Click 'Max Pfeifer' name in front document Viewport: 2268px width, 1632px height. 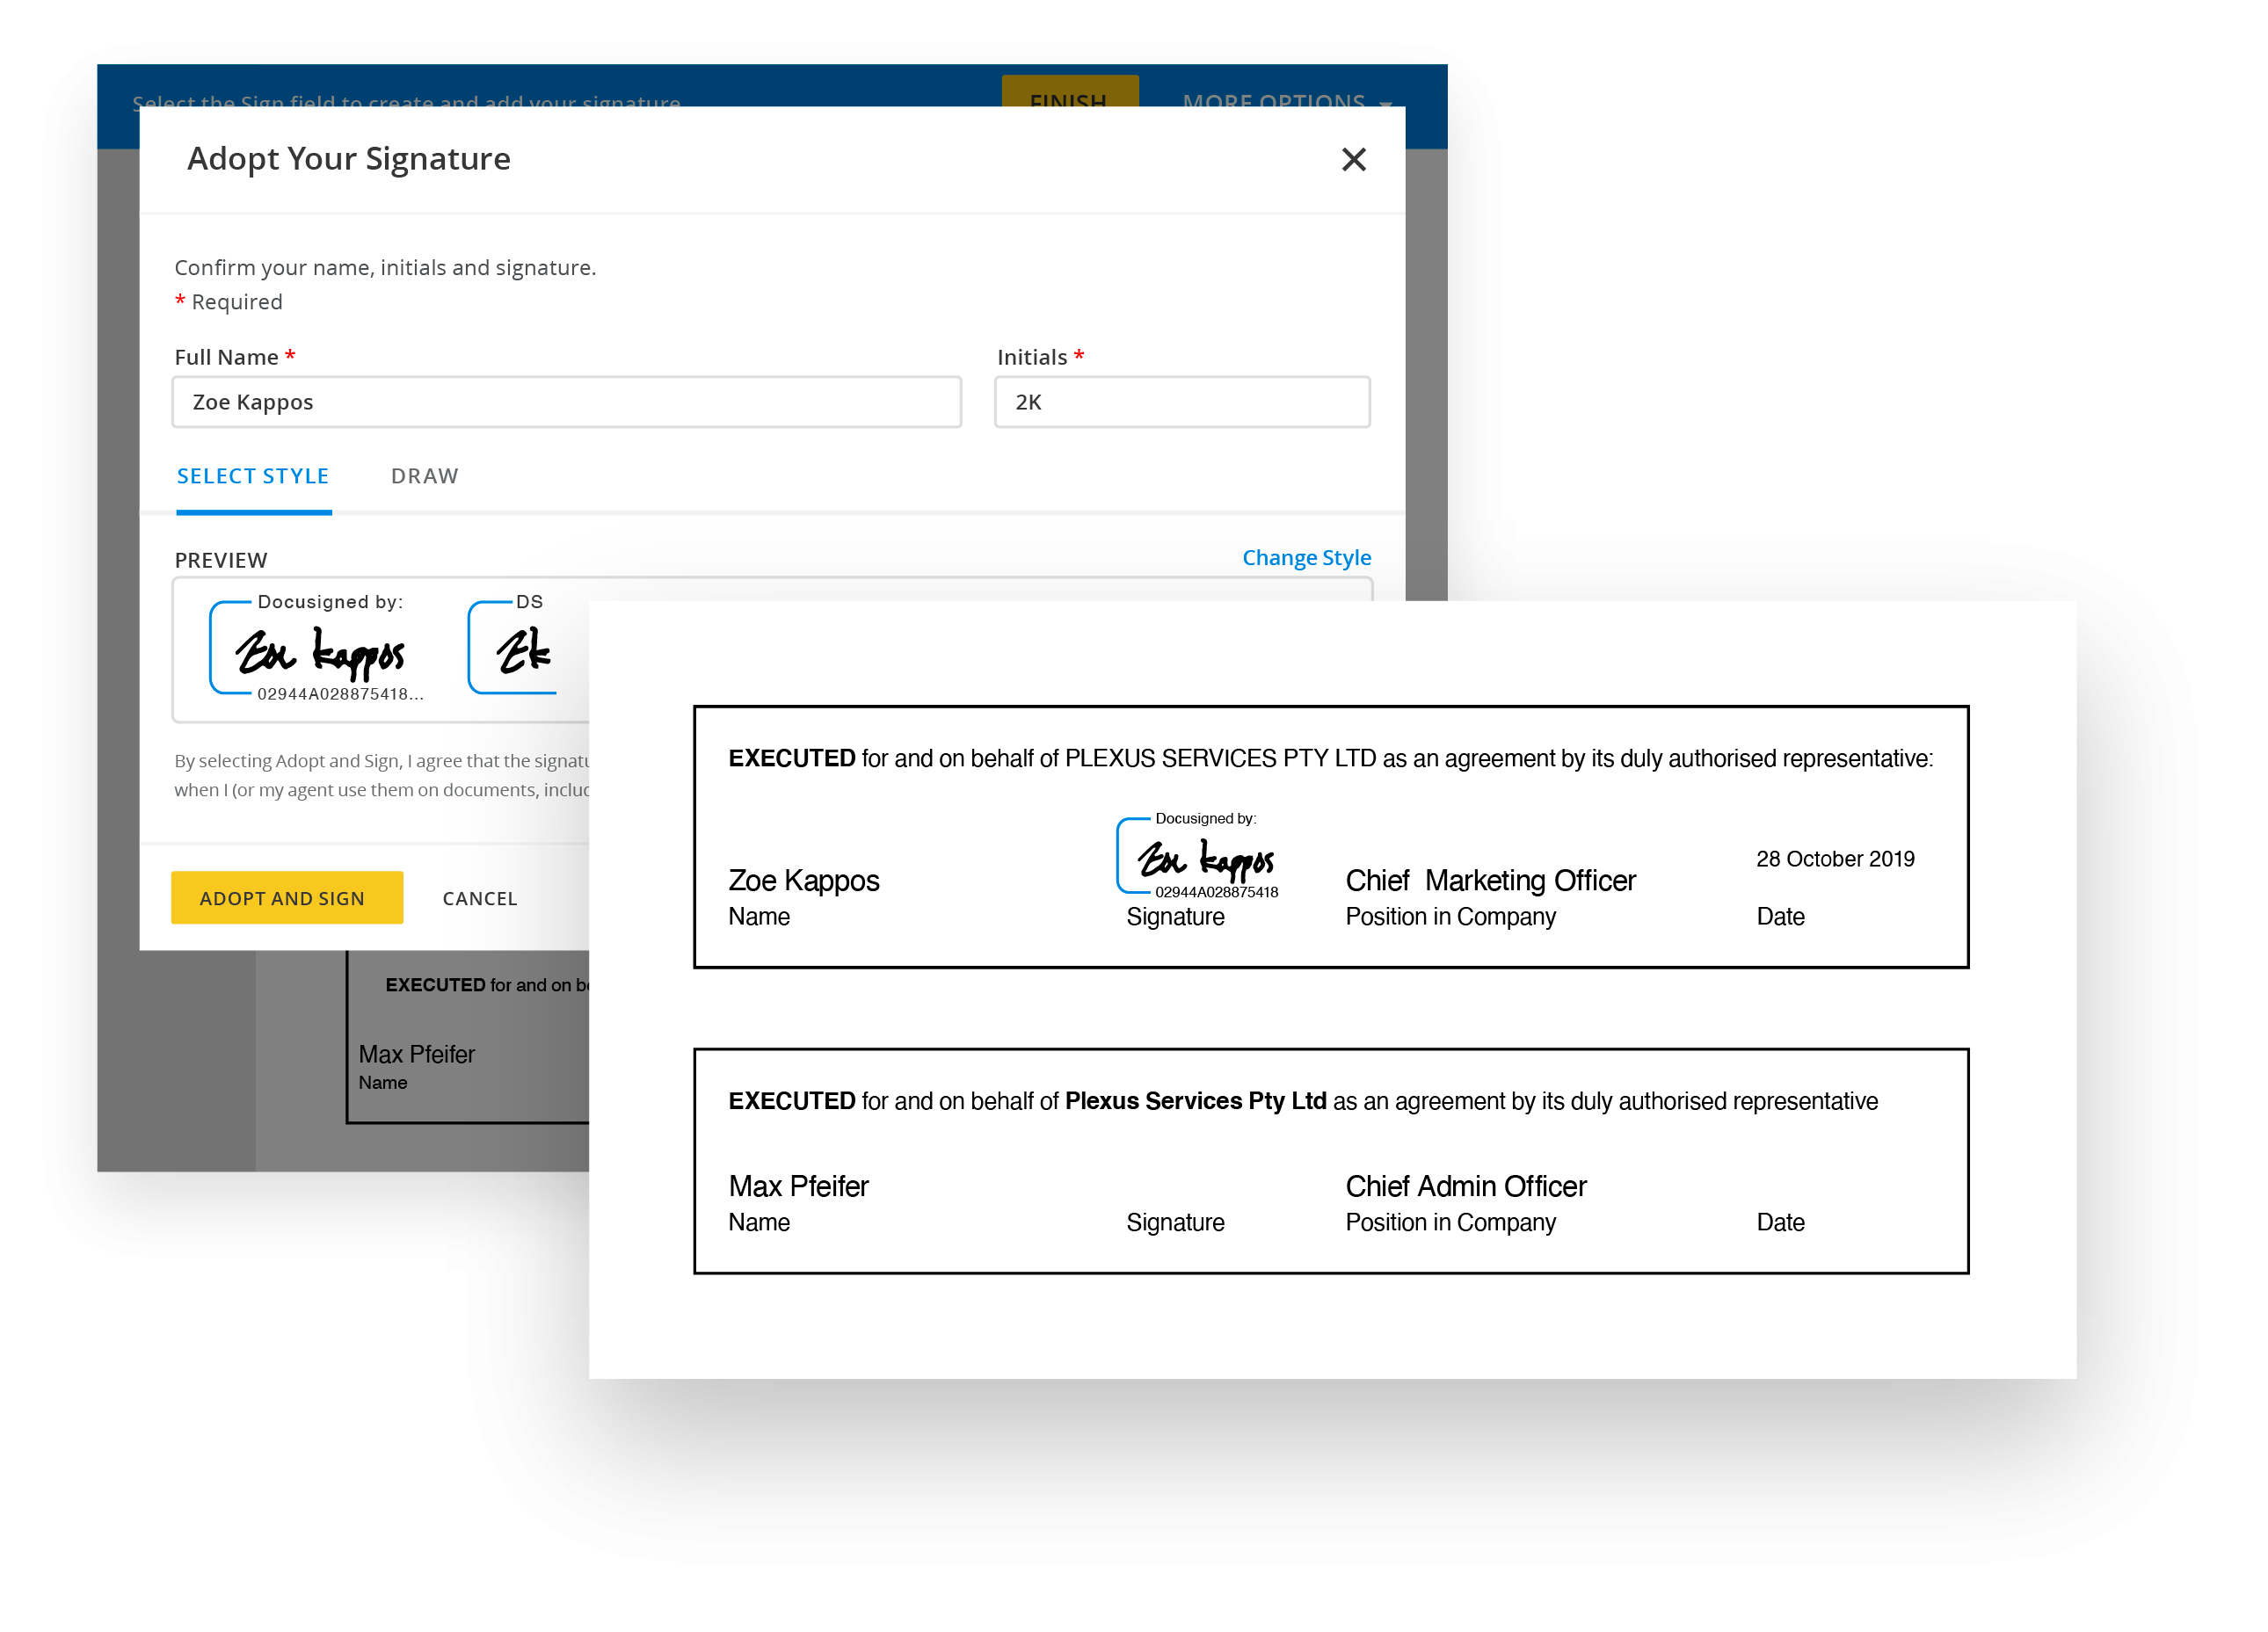point(798,1186)
